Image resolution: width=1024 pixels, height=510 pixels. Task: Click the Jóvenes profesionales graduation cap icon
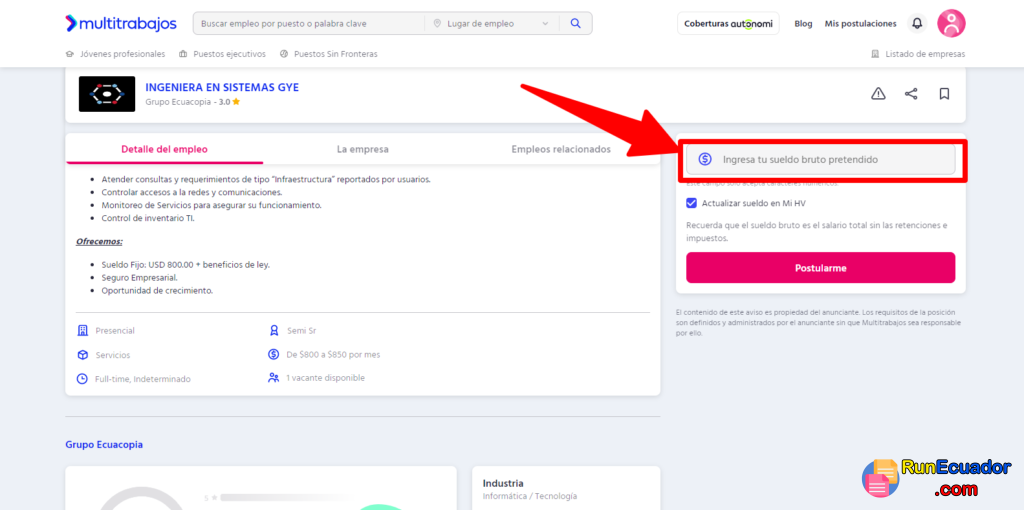[x=70, y=54]
